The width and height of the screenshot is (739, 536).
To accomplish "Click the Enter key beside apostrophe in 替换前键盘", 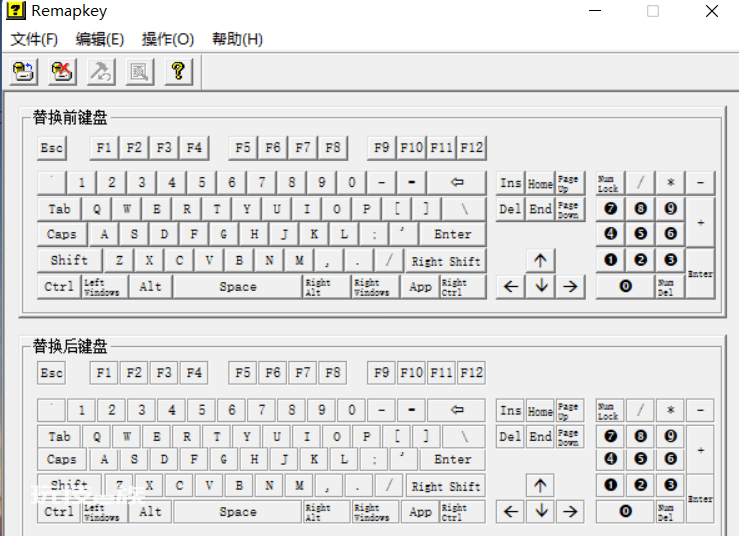I will pos(452,234).
